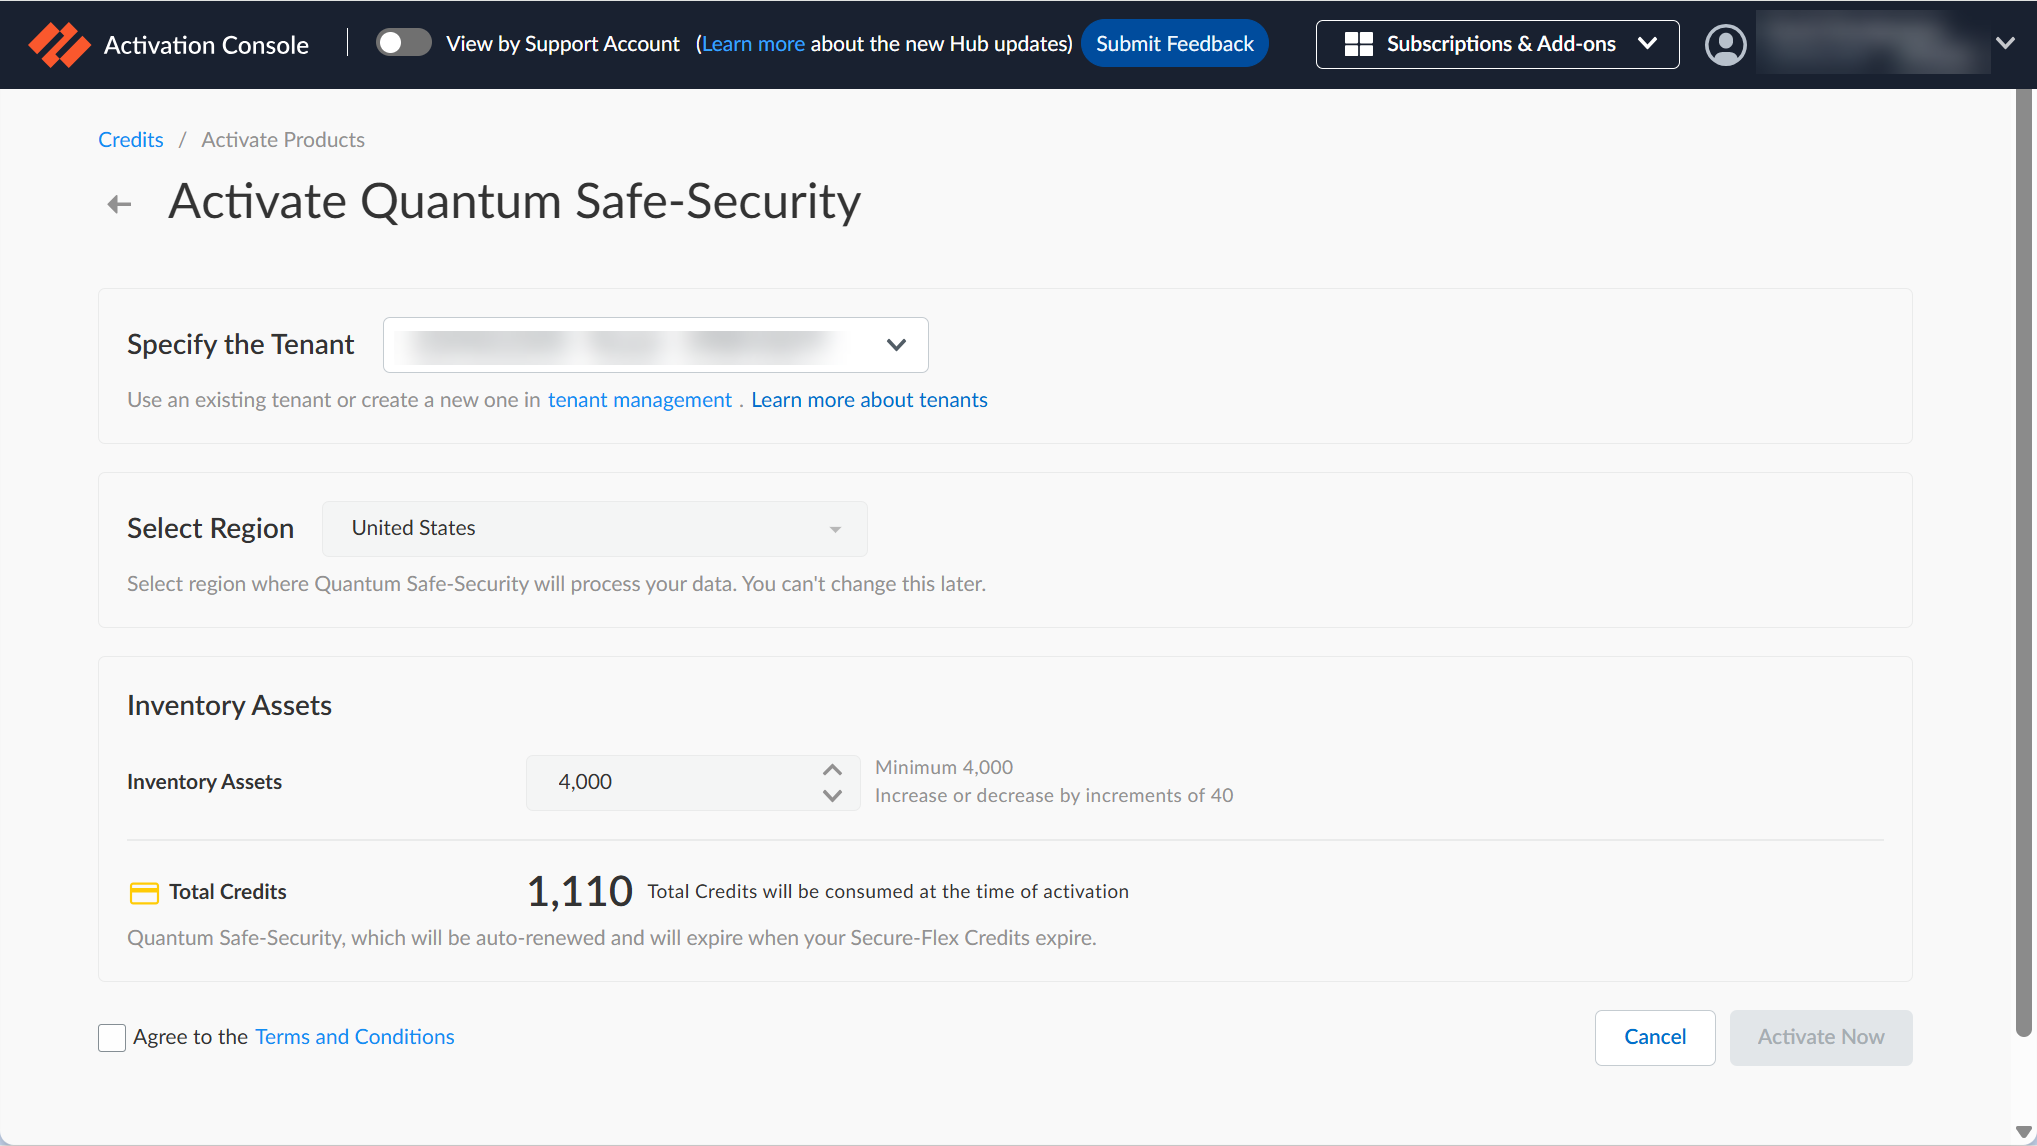Viewport: 2037px width, 1146px height.
Task: Click the Palo Alto Networks logo icon
Action: tap(59, 44)
